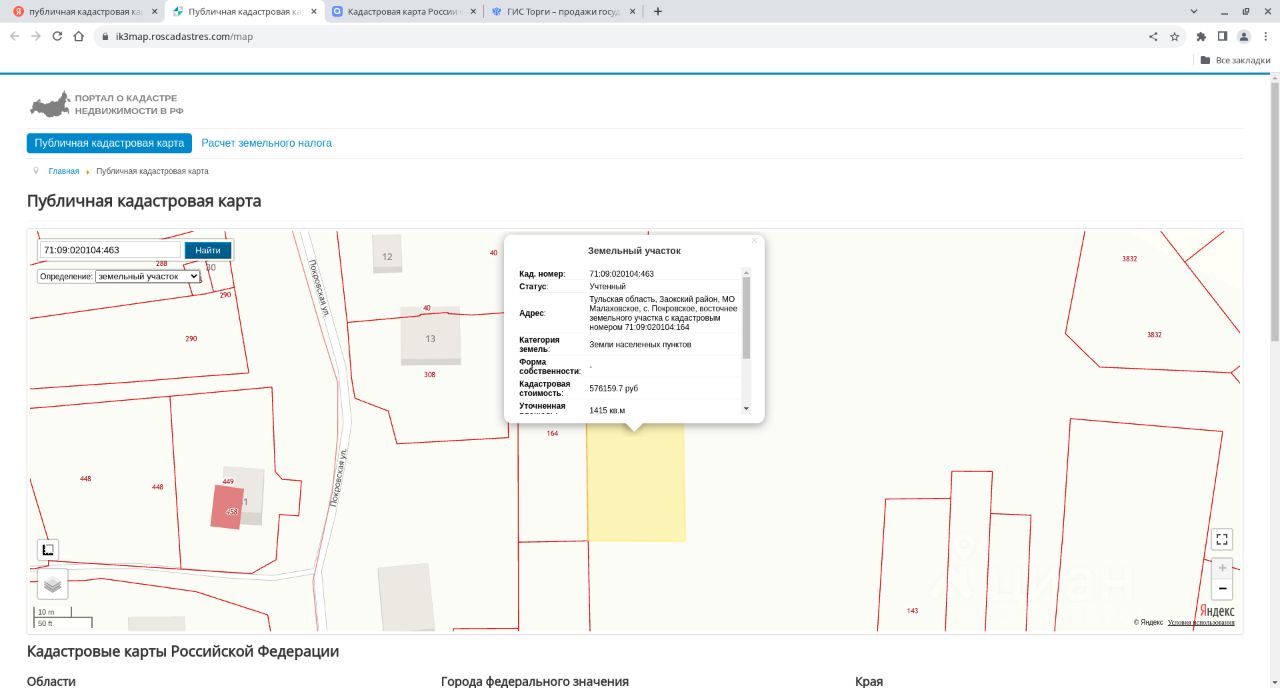Click the Города федерального значения heading
1280x688 pixels.
535,681
